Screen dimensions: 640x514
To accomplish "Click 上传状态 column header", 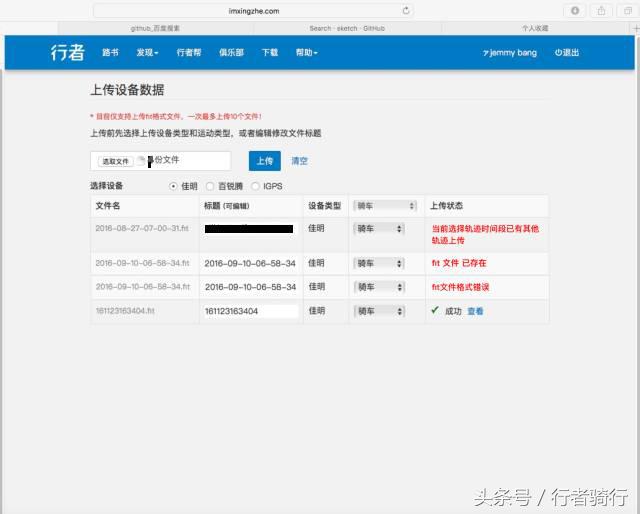I will (x=447, y=206).
